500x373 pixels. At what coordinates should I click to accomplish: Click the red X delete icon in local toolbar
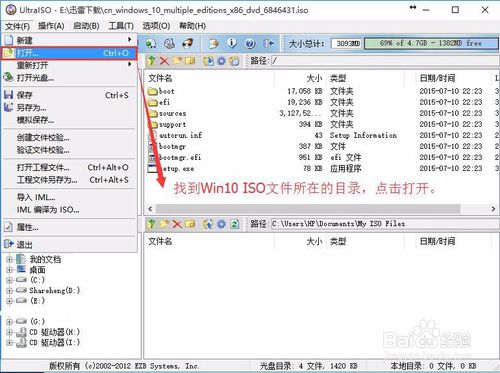tap(177, 224)
